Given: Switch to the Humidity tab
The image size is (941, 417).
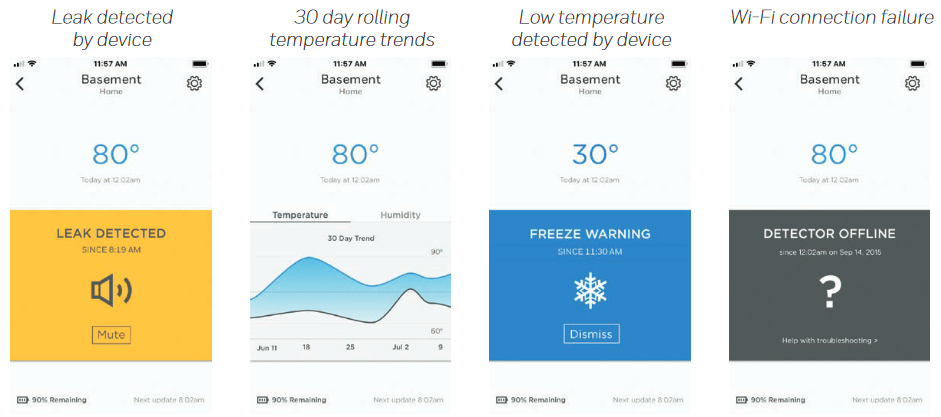Looking at the screenshot, I should (x=400, y=215).
